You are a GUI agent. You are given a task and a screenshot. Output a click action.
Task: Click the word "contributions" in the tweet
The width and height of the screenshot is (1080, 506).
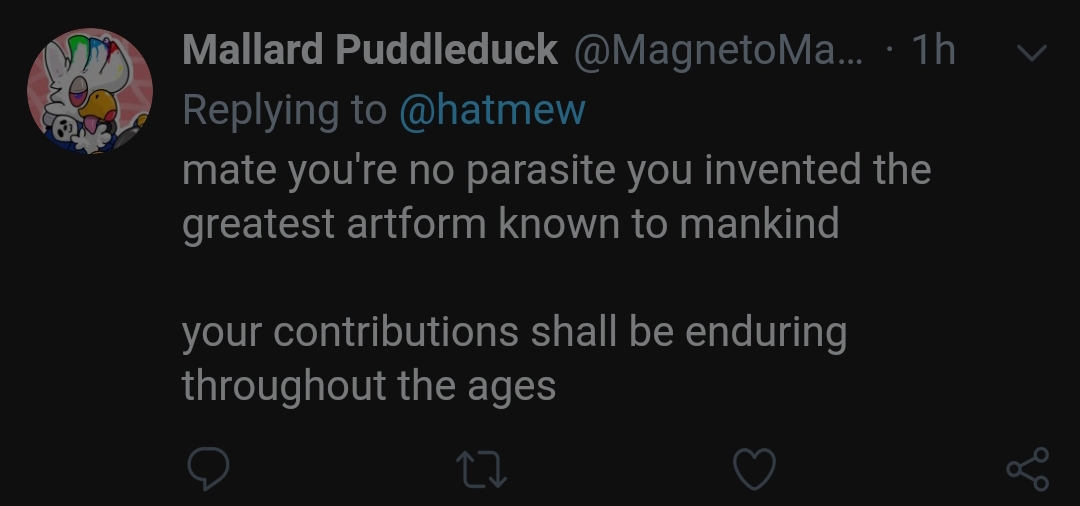coord(396,332)
